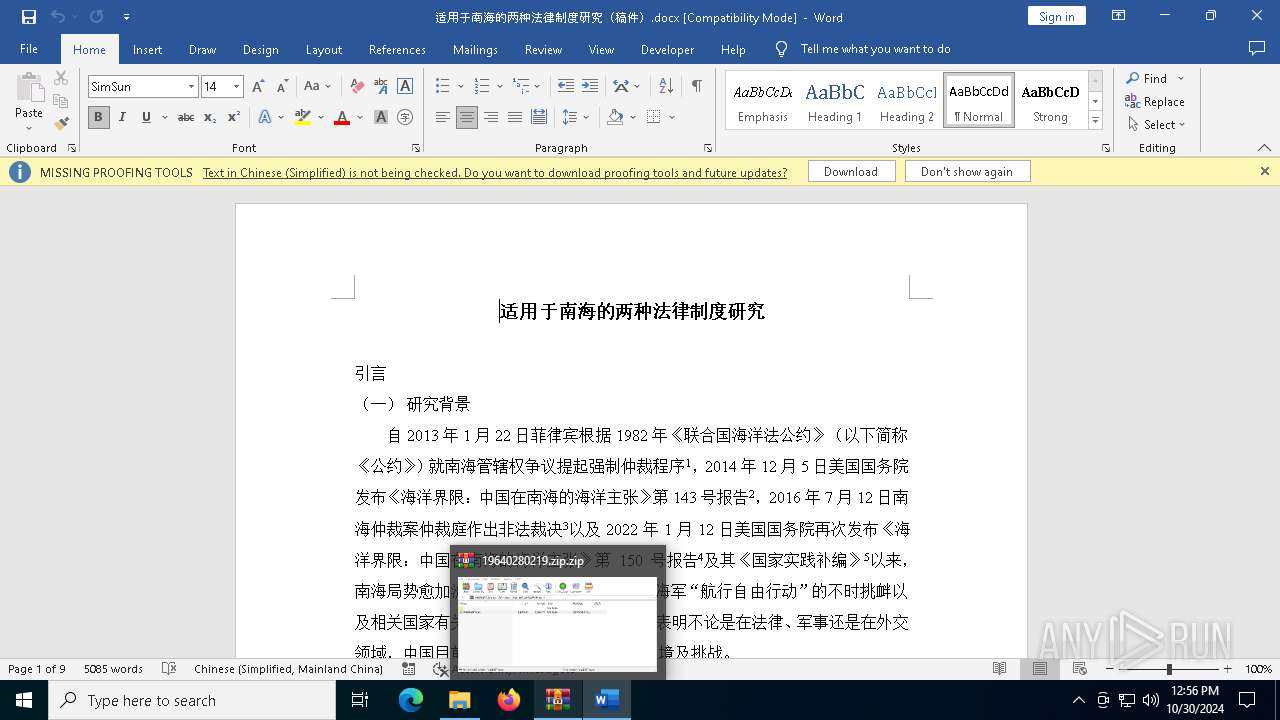Click 19640280219.zip.zip preview thumbnail
The height and width of the screenshot is (720, 1280).
557,623
